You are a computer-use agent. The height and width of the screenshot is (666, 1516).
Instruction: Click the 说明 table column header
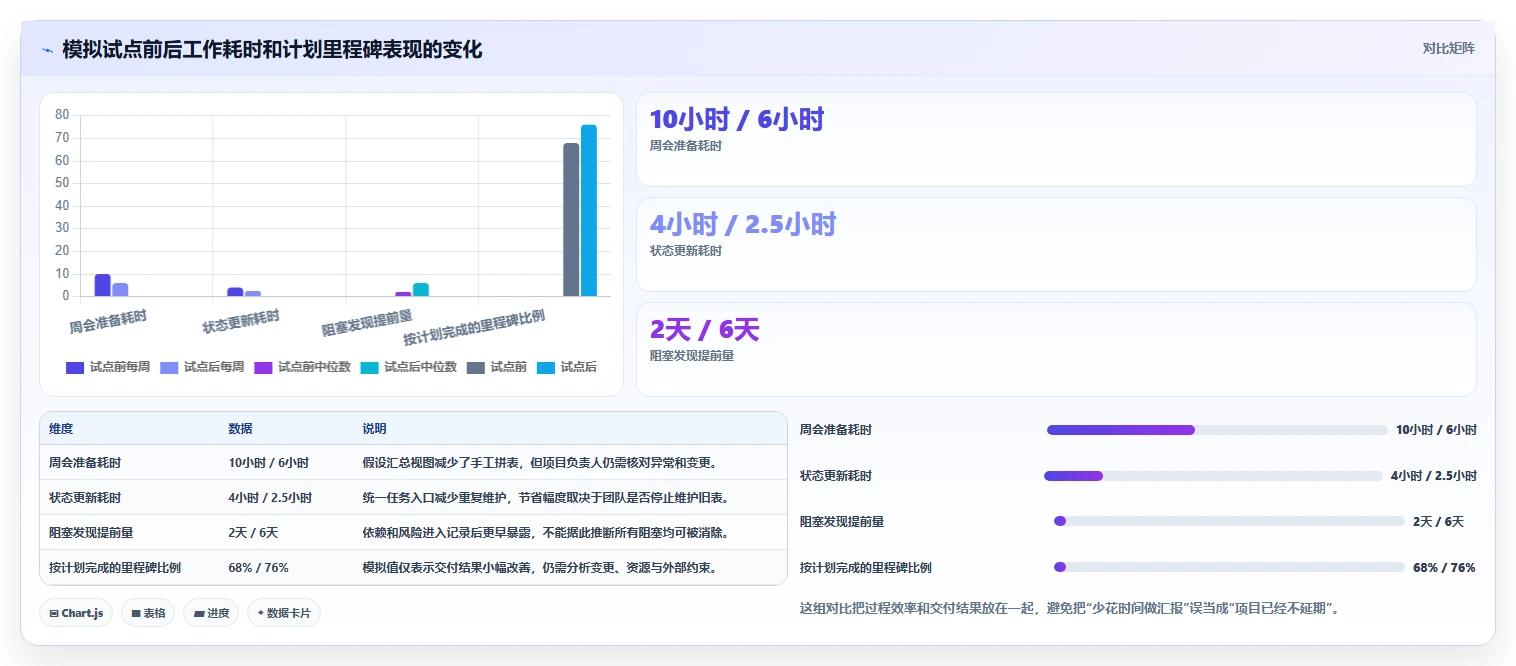[x=374, y=429]
